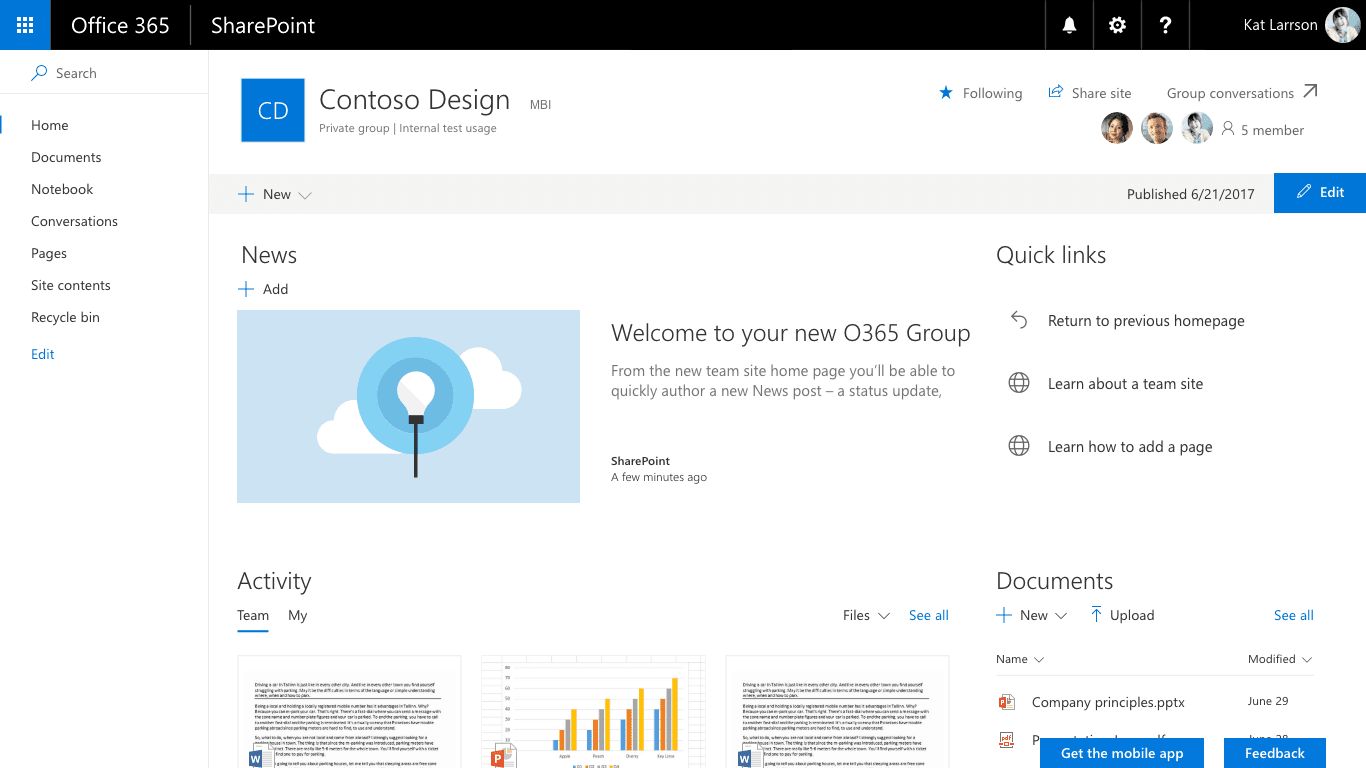Screen dimensions: 1366x768
Task: Click the Share site icon
Action: tap(1055, 92)
